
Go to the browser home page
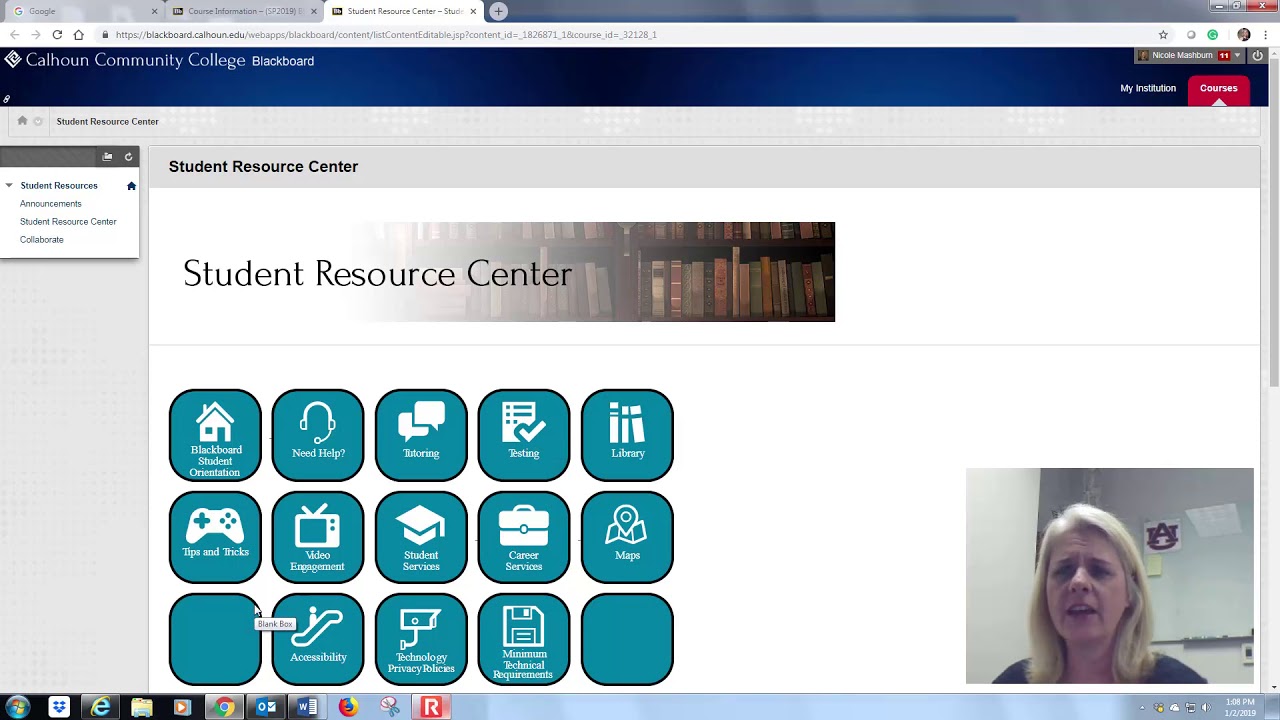click(78, 35)
